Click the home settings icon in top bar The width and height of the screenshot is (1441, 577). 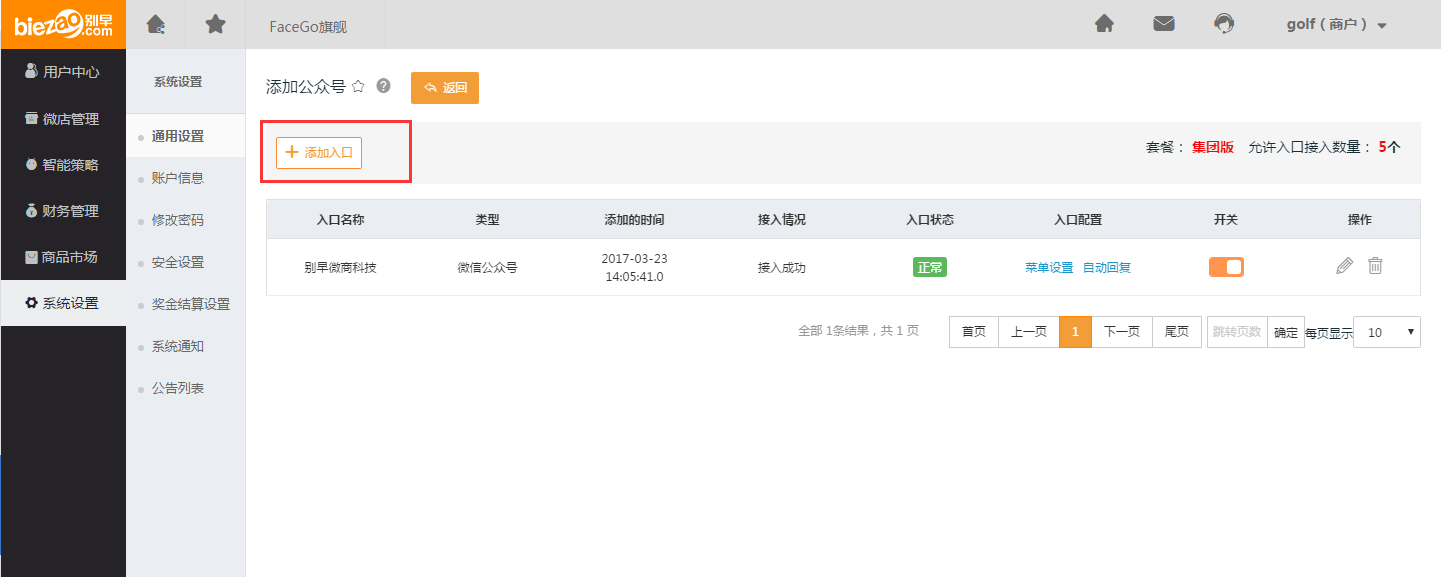coord(155,24)
